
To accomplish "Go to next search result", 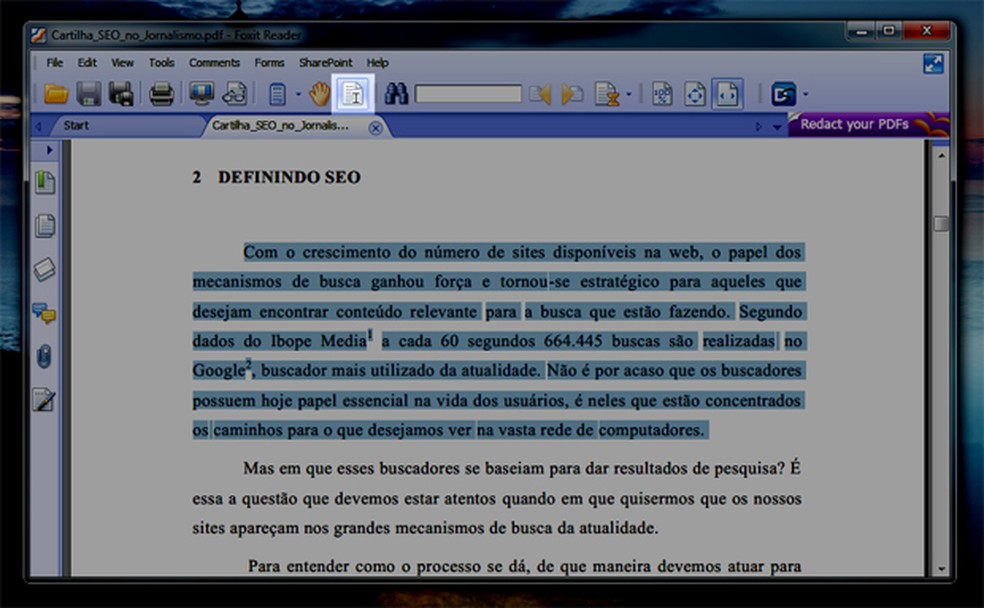I will (x=572, y=94).
